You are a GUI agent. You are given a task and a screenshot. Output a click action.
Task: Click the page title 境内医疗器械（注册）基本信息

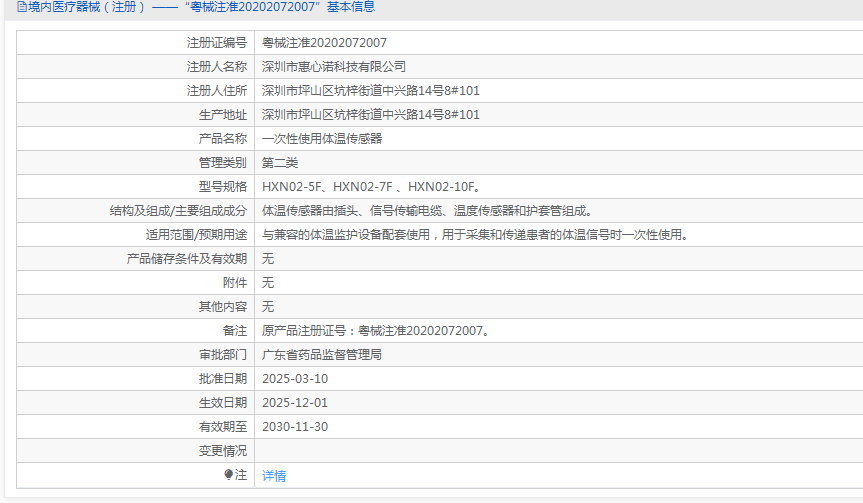tap(201, 7)
